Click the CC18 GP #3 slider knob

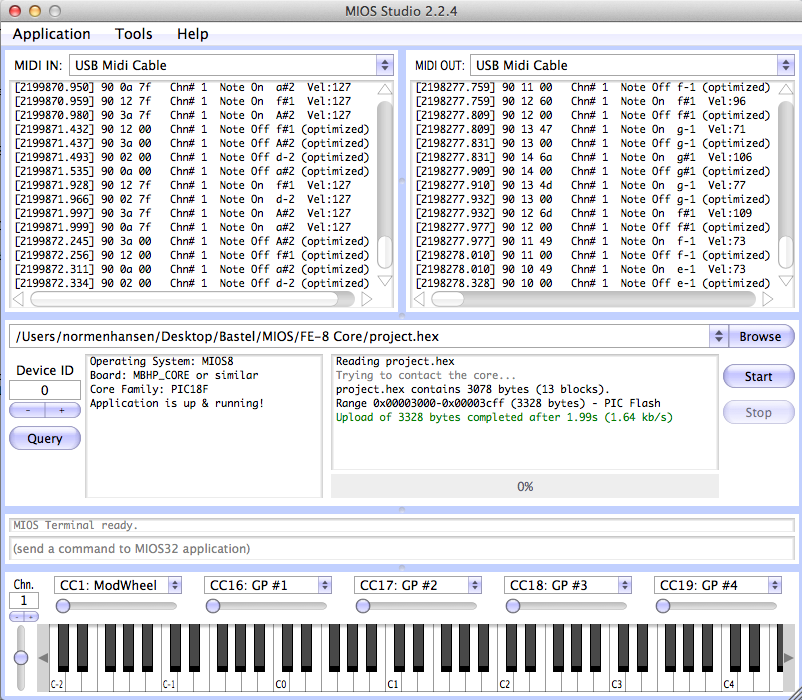pyautogui.click(x=513, y=606)
